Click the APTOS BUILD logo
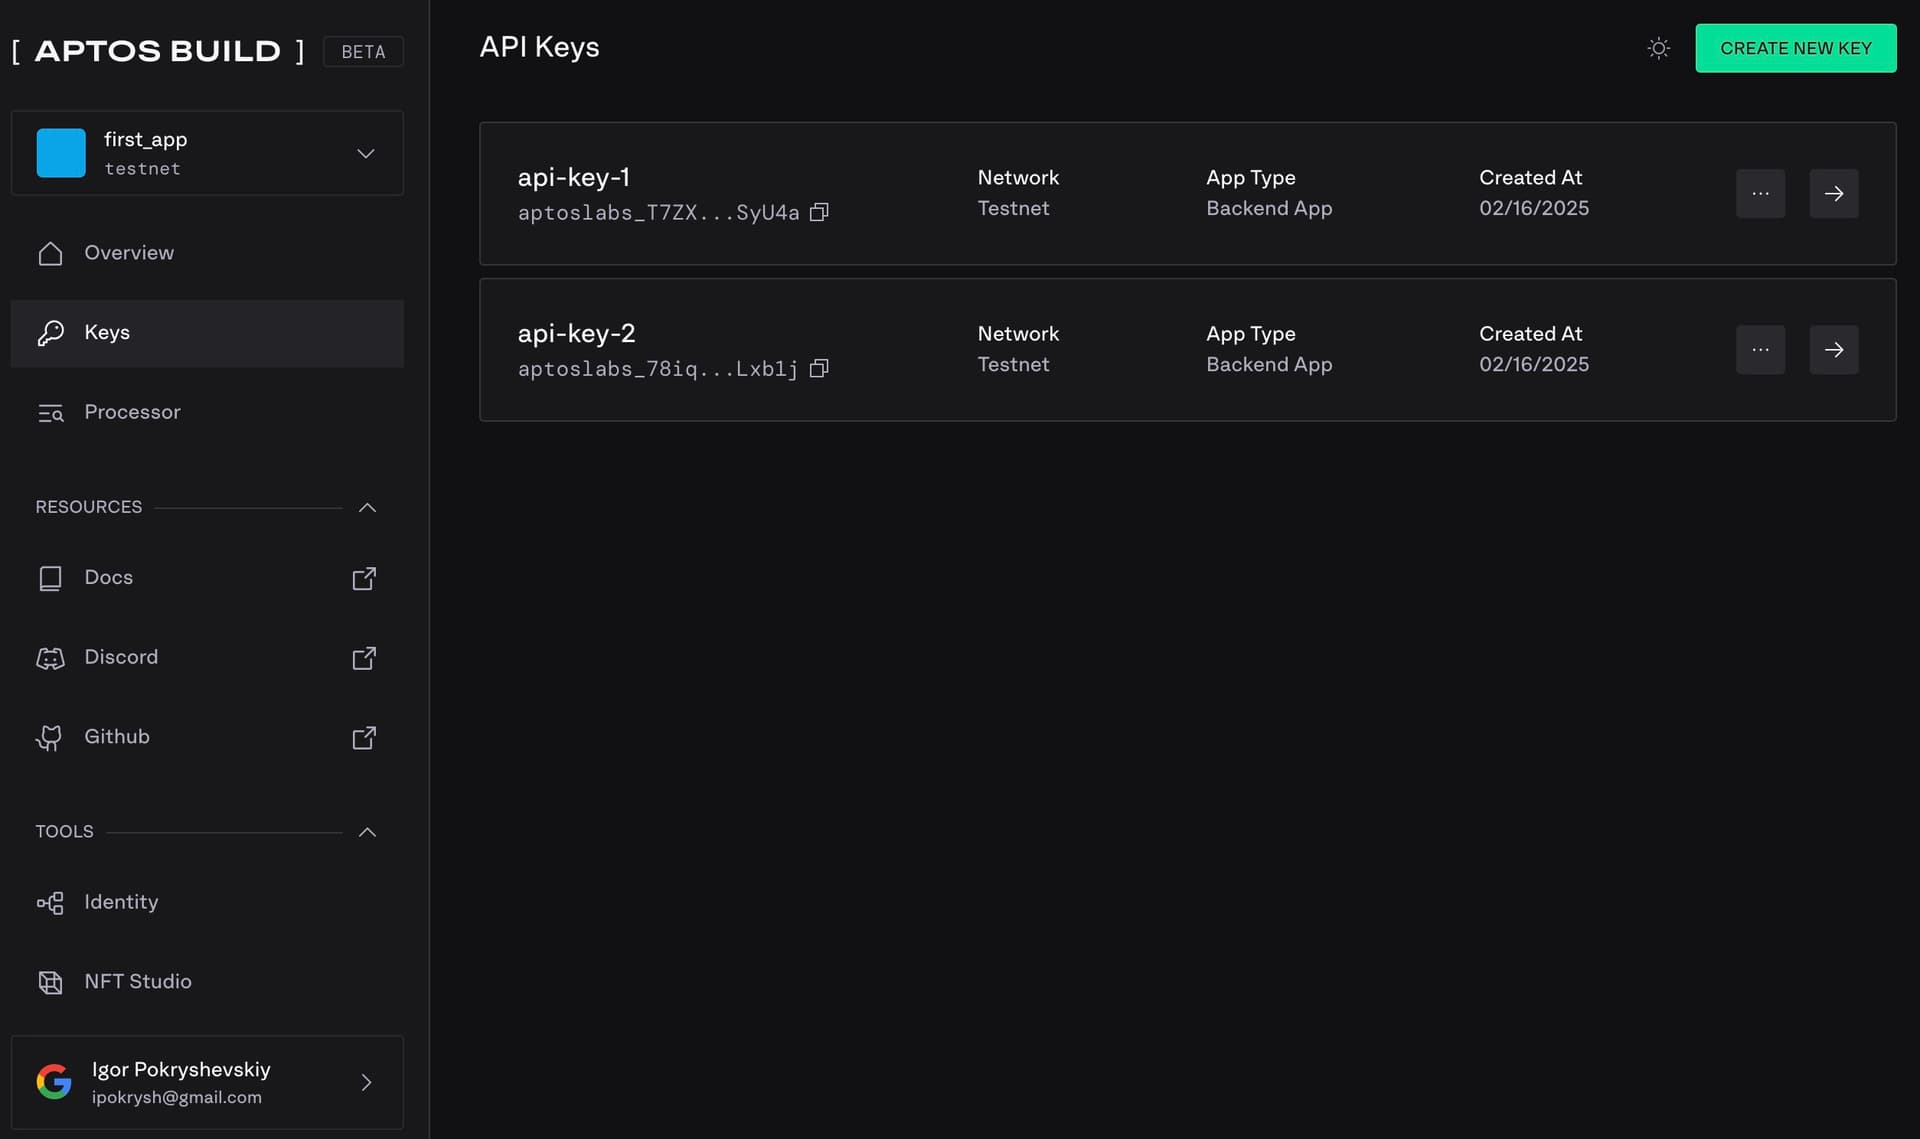 158,51
